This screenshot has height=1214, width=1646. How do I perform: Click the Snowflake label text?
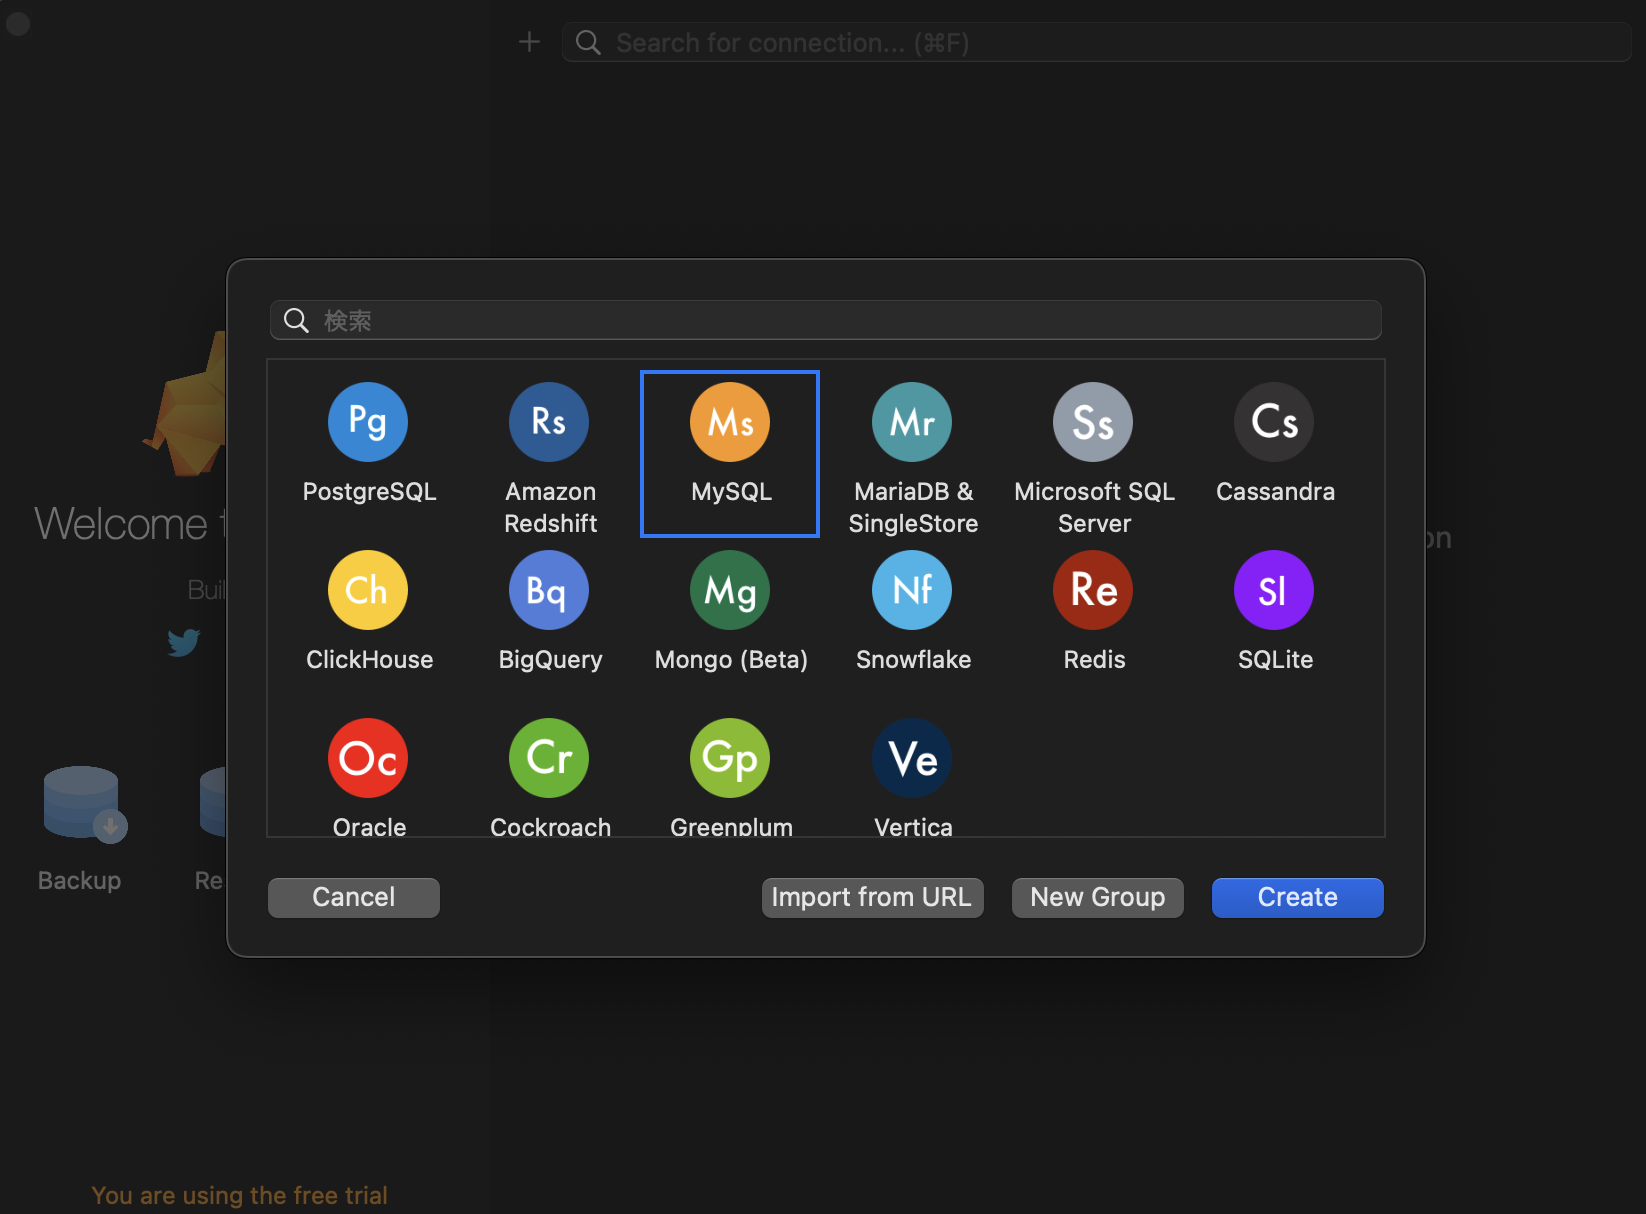(x=913, y=660)
